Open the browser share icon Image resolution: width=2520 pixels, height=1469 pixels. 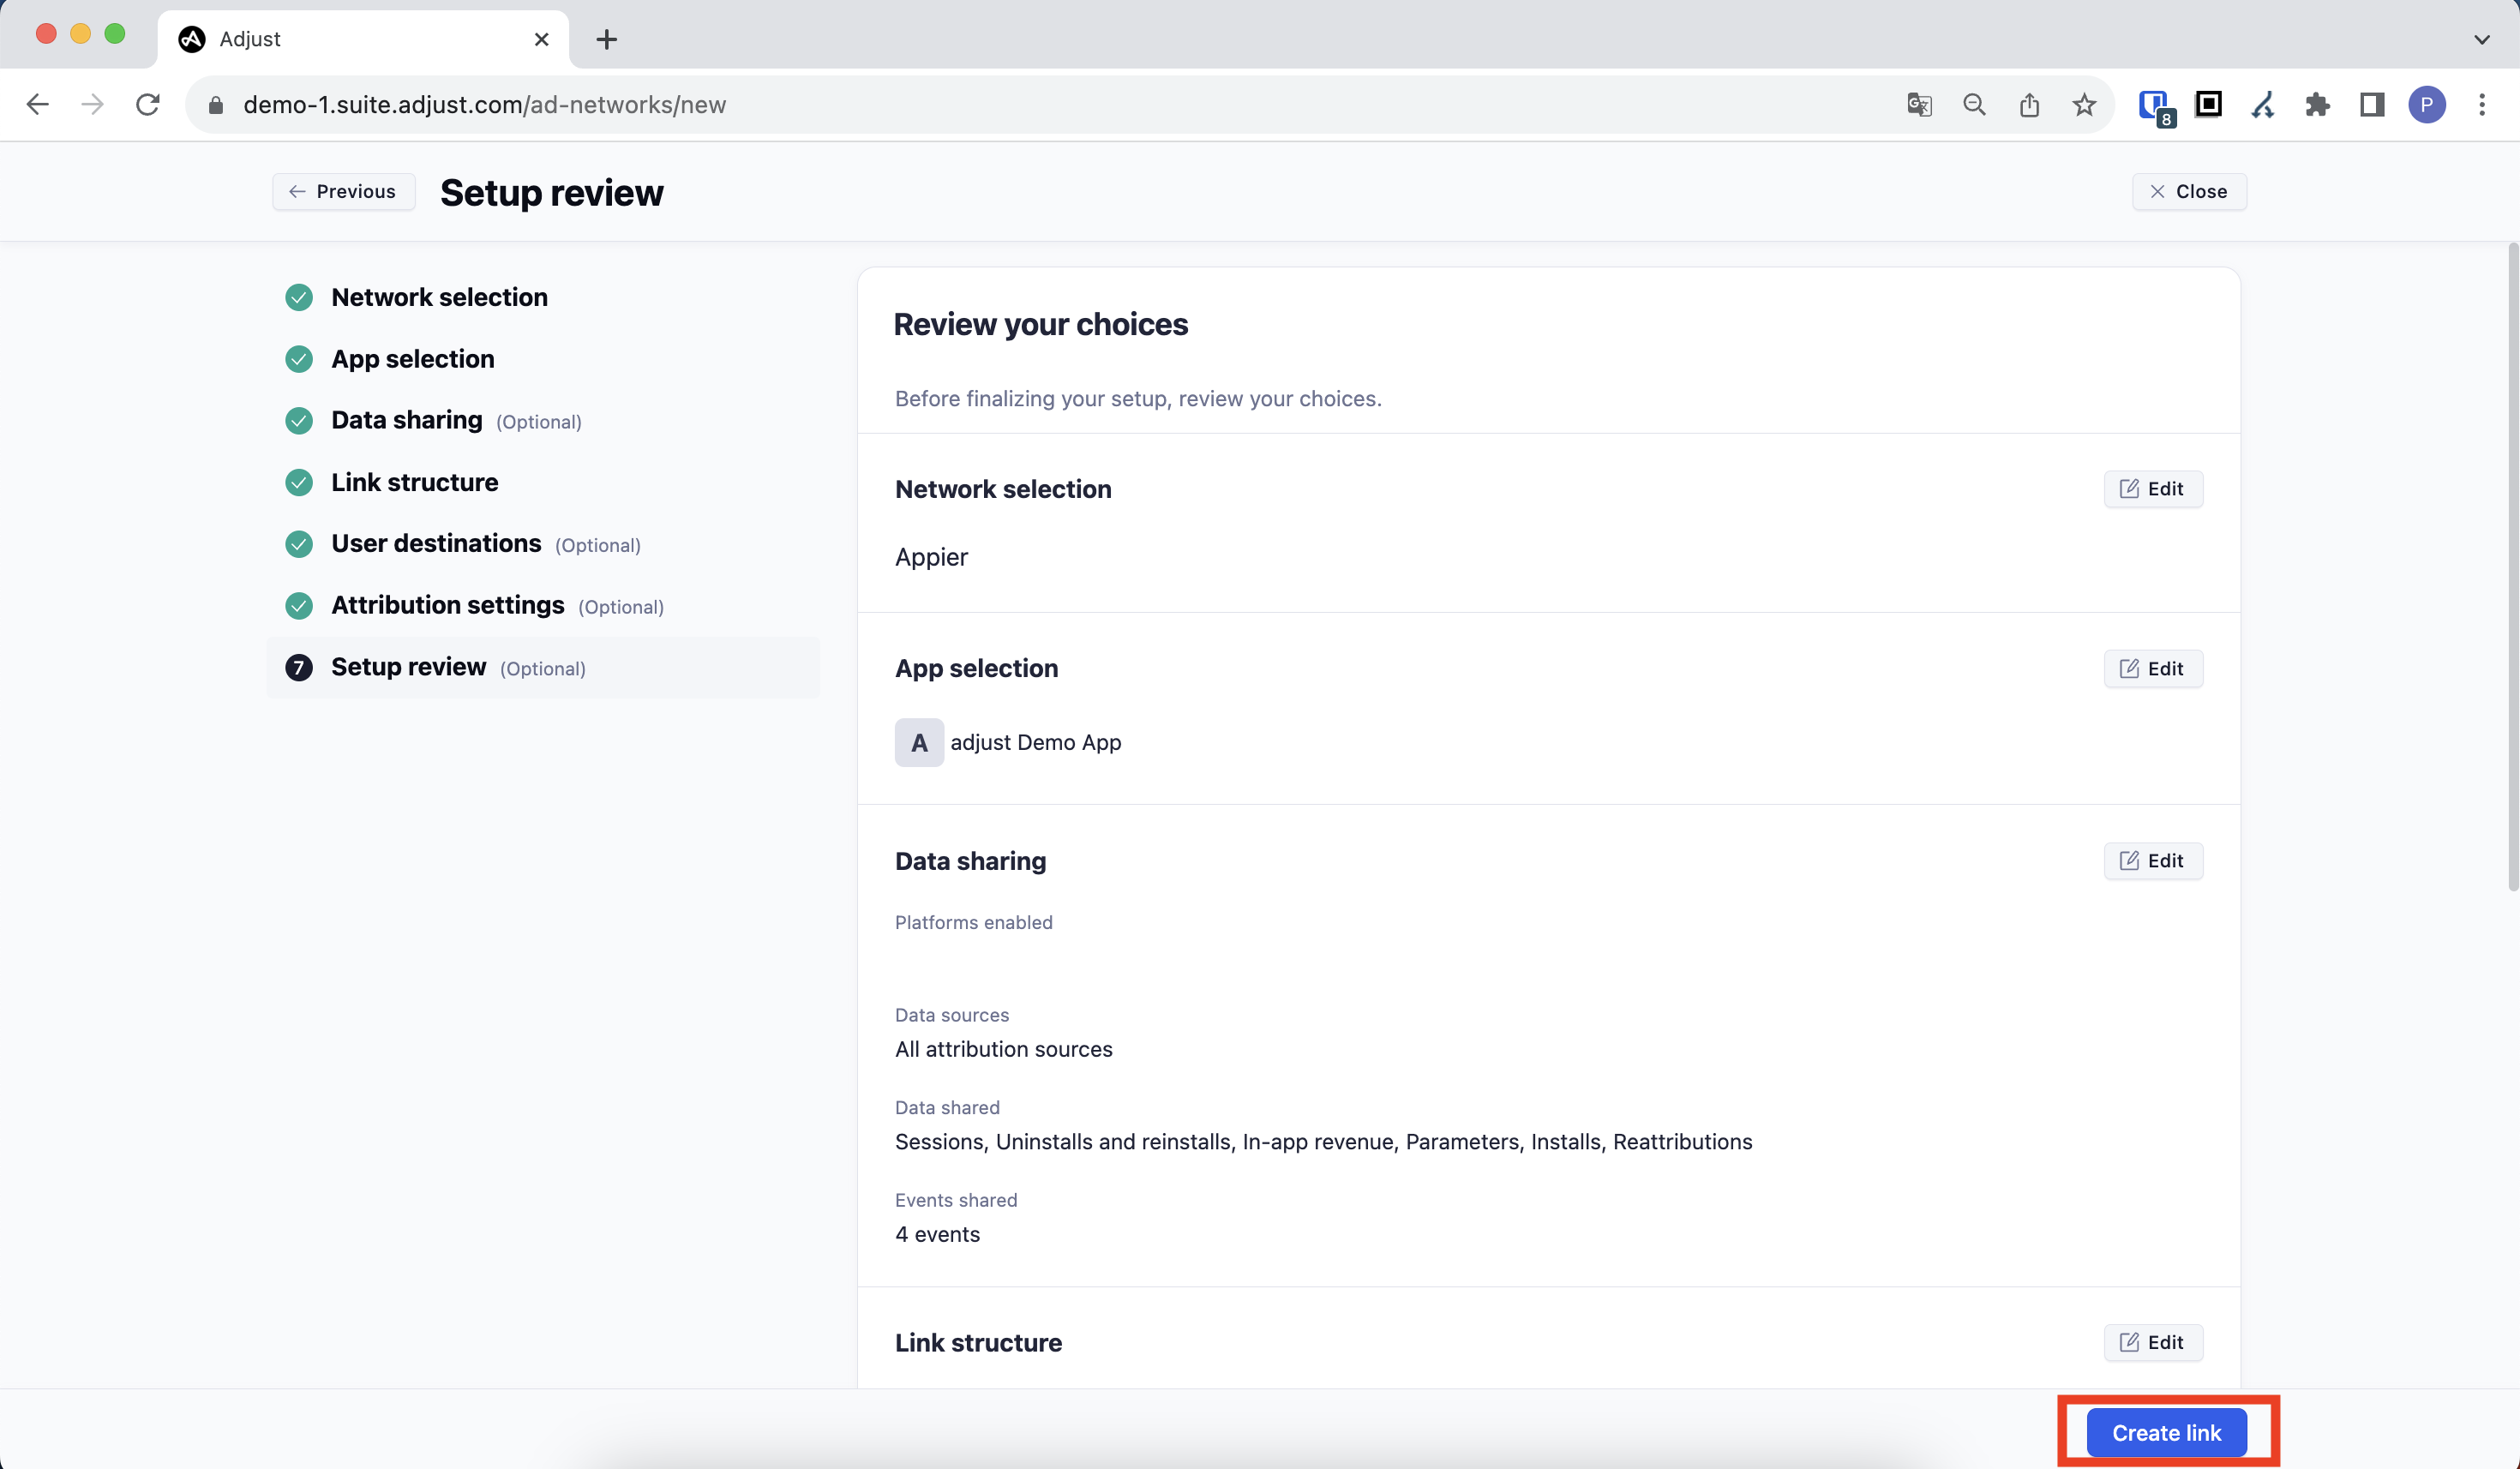pyautogui.click(x=2029, y=105)
